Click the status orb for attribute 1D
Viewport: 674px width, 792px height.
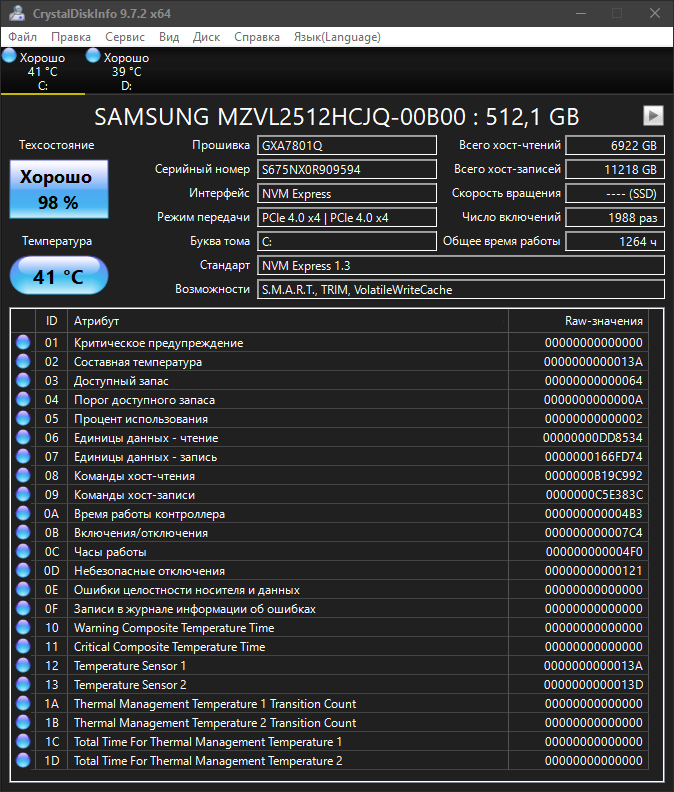(23, 761)
